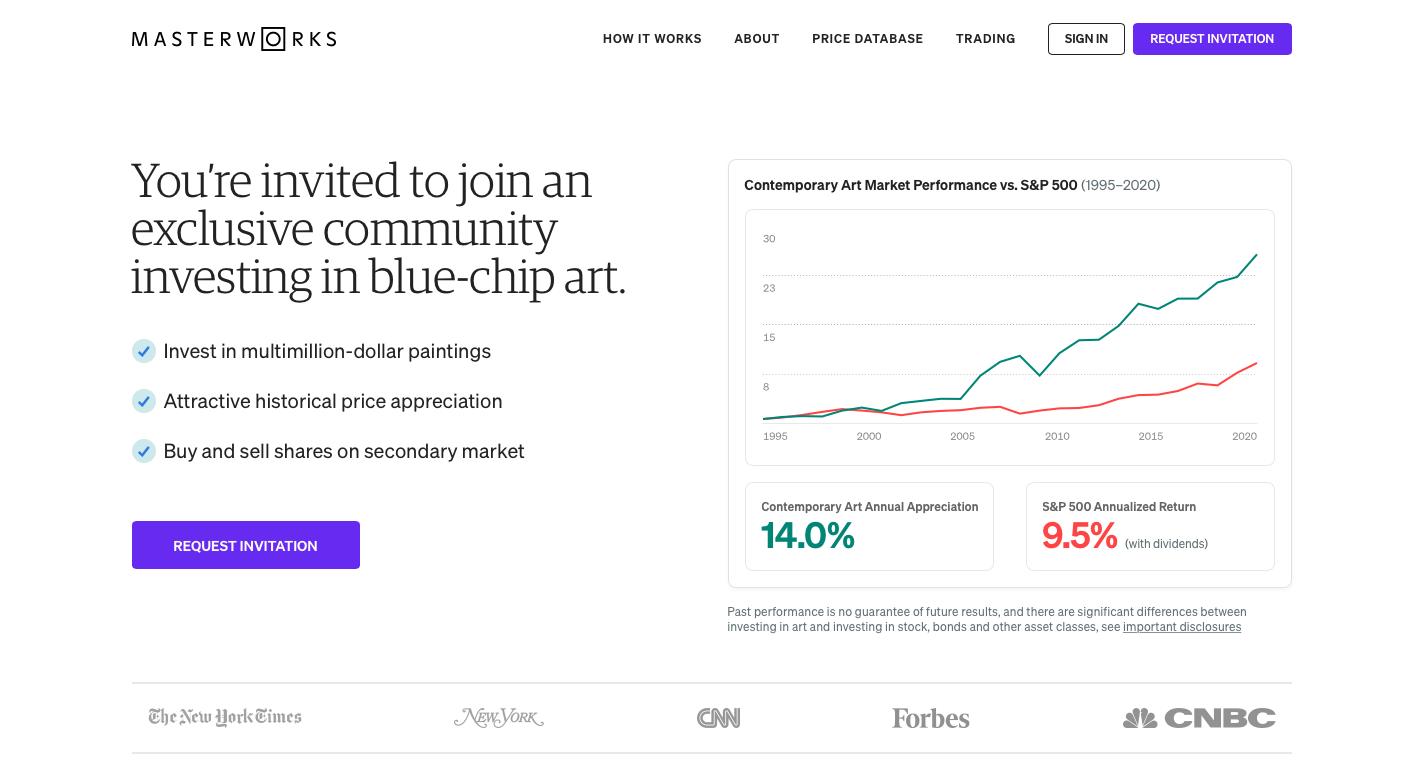Go to the About page
The height and width of the screenshot is (771, 1422).
(x=756, y=39)
